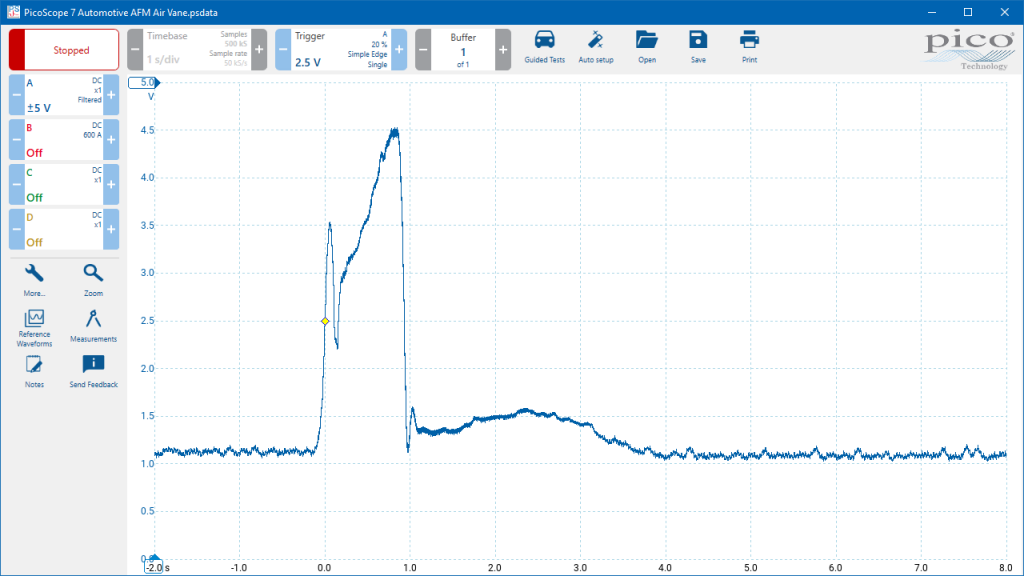This screenshot has height=576, width=1024.
Task: Open channel A ±5 V options
Action: coord(63,95)
